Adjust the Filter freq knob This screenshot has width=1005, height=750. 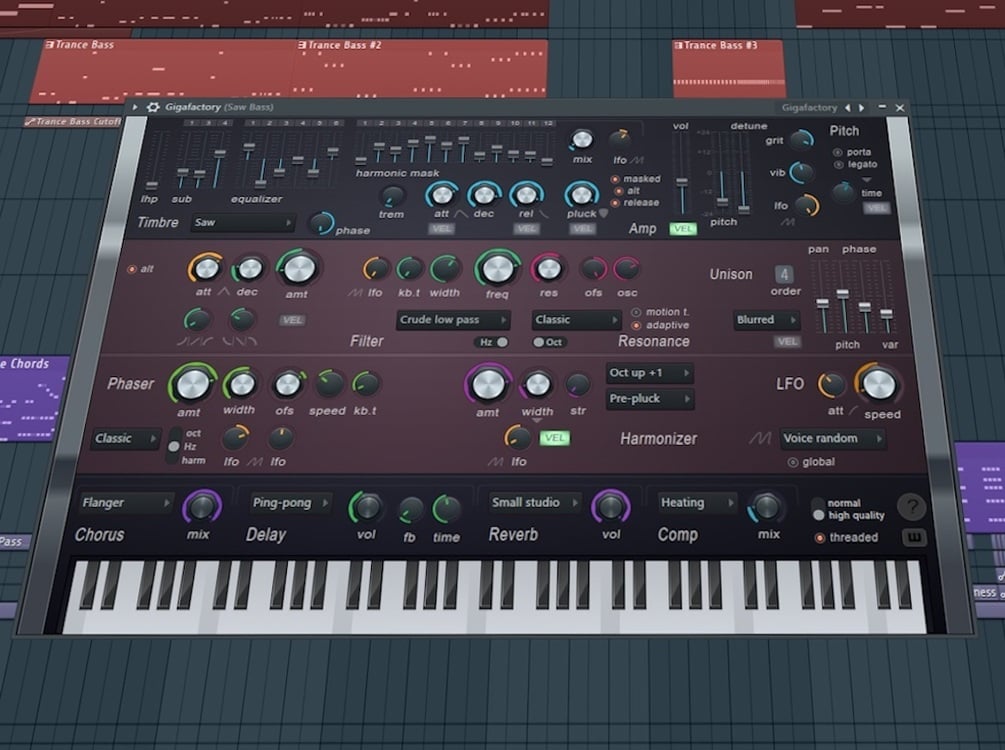pos(497,269)
